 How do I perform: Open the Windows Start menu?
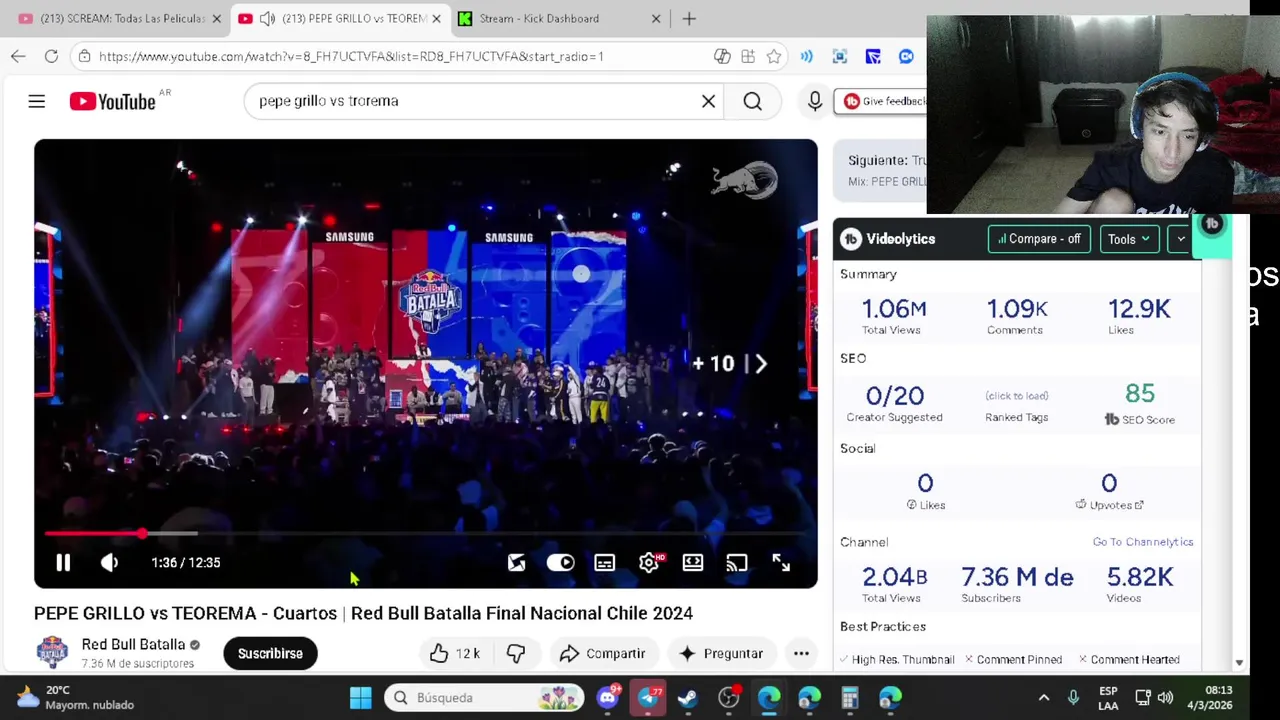(361, 697)
